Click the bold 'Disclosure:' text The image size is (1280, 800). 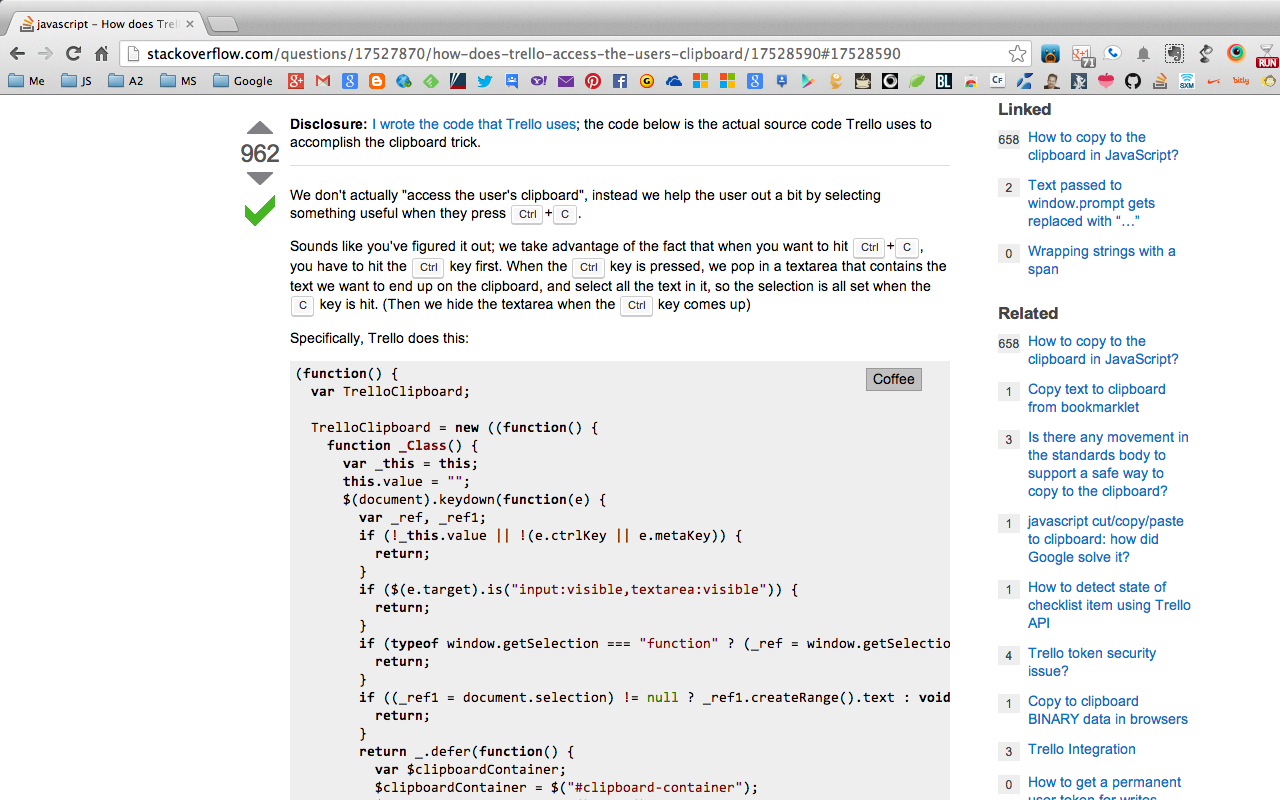coord(329,124)
